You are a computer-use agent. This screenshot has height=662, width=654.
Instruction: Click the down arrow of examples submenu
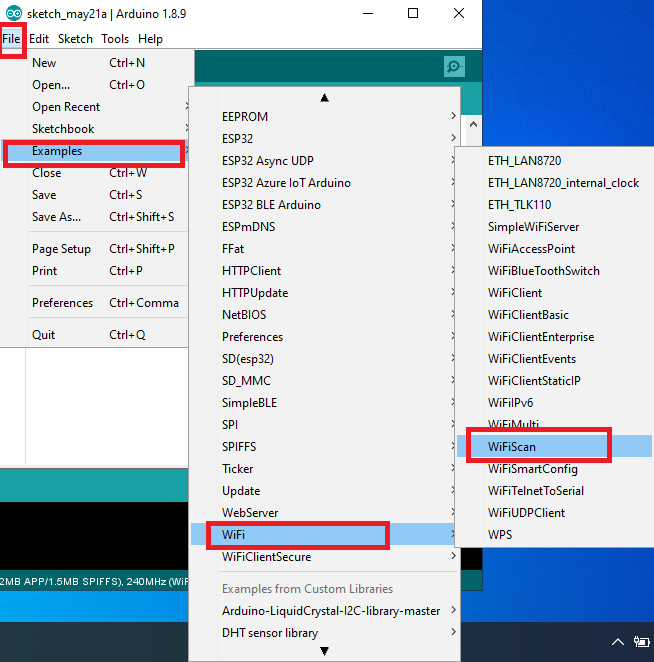point(324,651)
